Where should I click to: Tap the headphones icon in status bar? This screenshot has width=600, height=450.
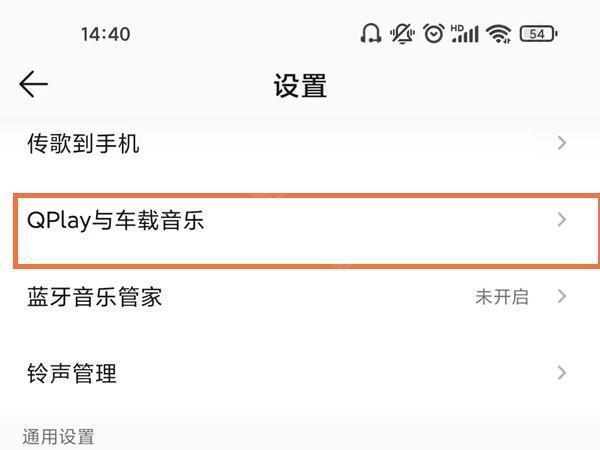pos(370,34)
